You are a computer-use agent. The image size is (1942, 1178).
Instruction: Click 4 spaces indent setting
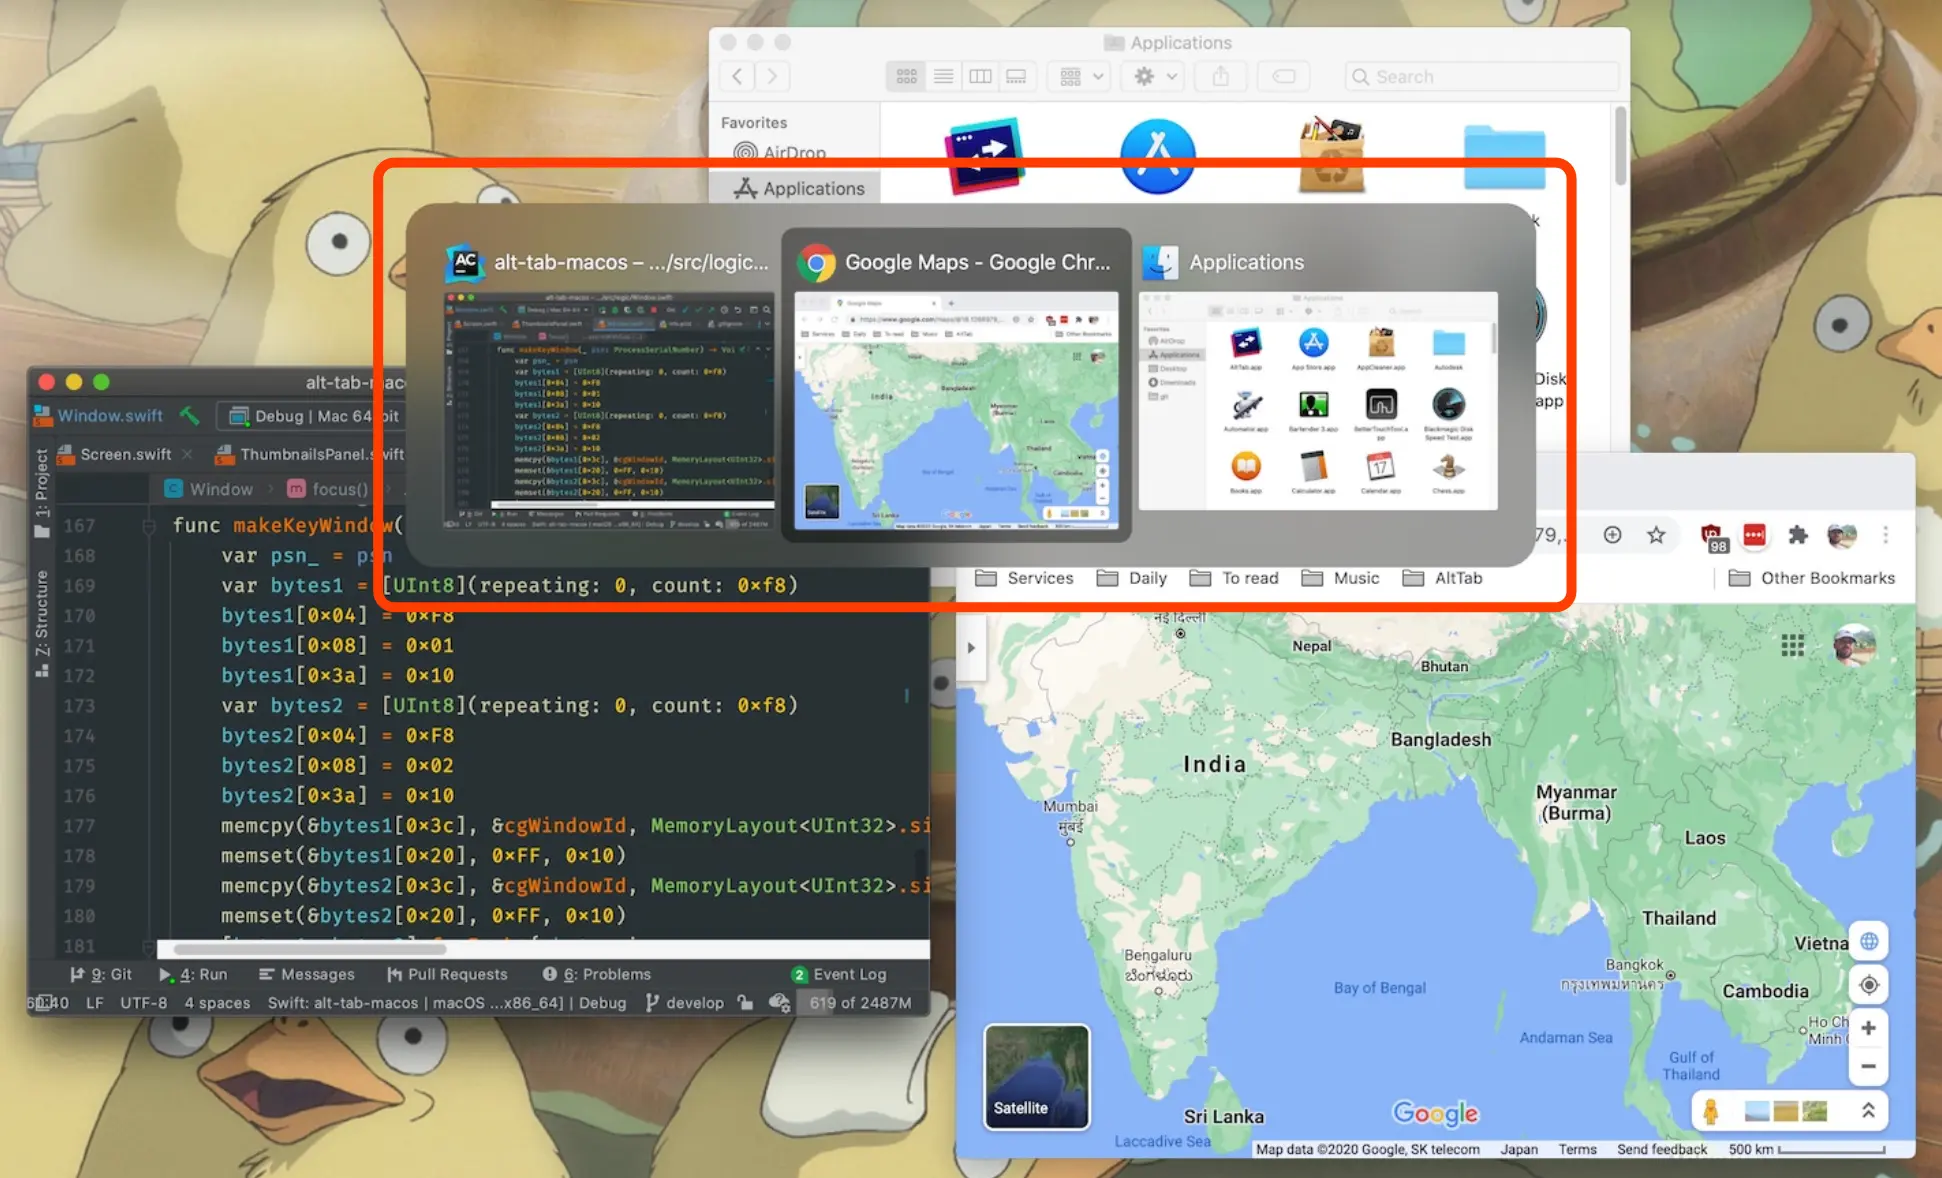click(217, 1003)
